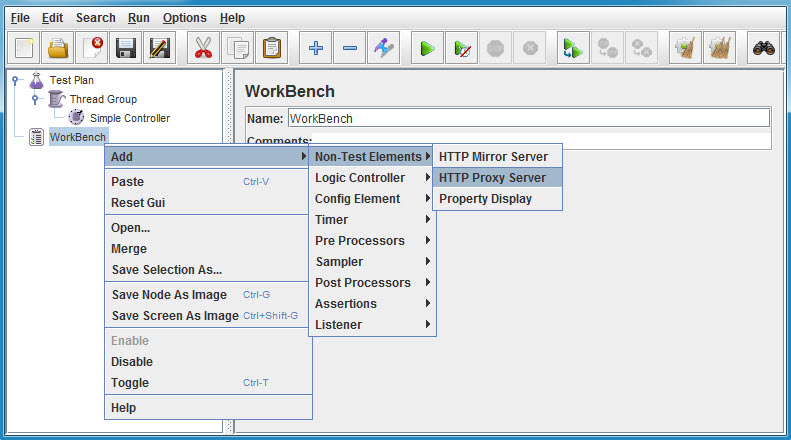Click the New test plan toolbar icon

tap(24, 48)
